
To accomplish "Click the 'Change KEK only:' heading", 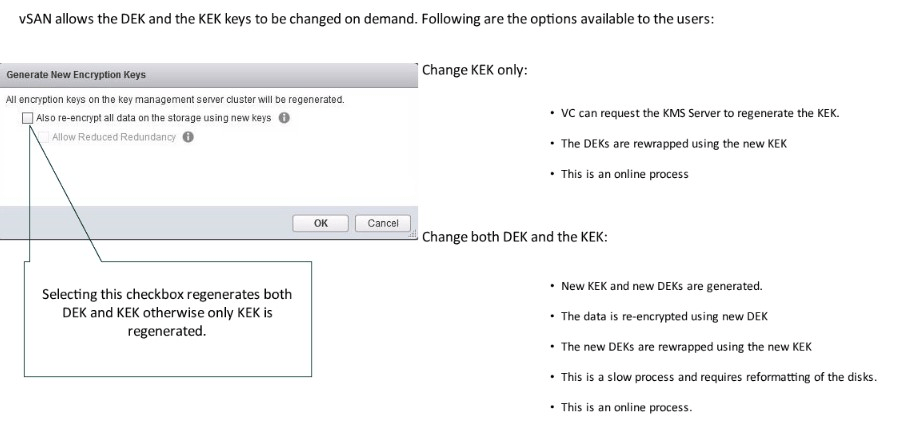I will point(474,71).
